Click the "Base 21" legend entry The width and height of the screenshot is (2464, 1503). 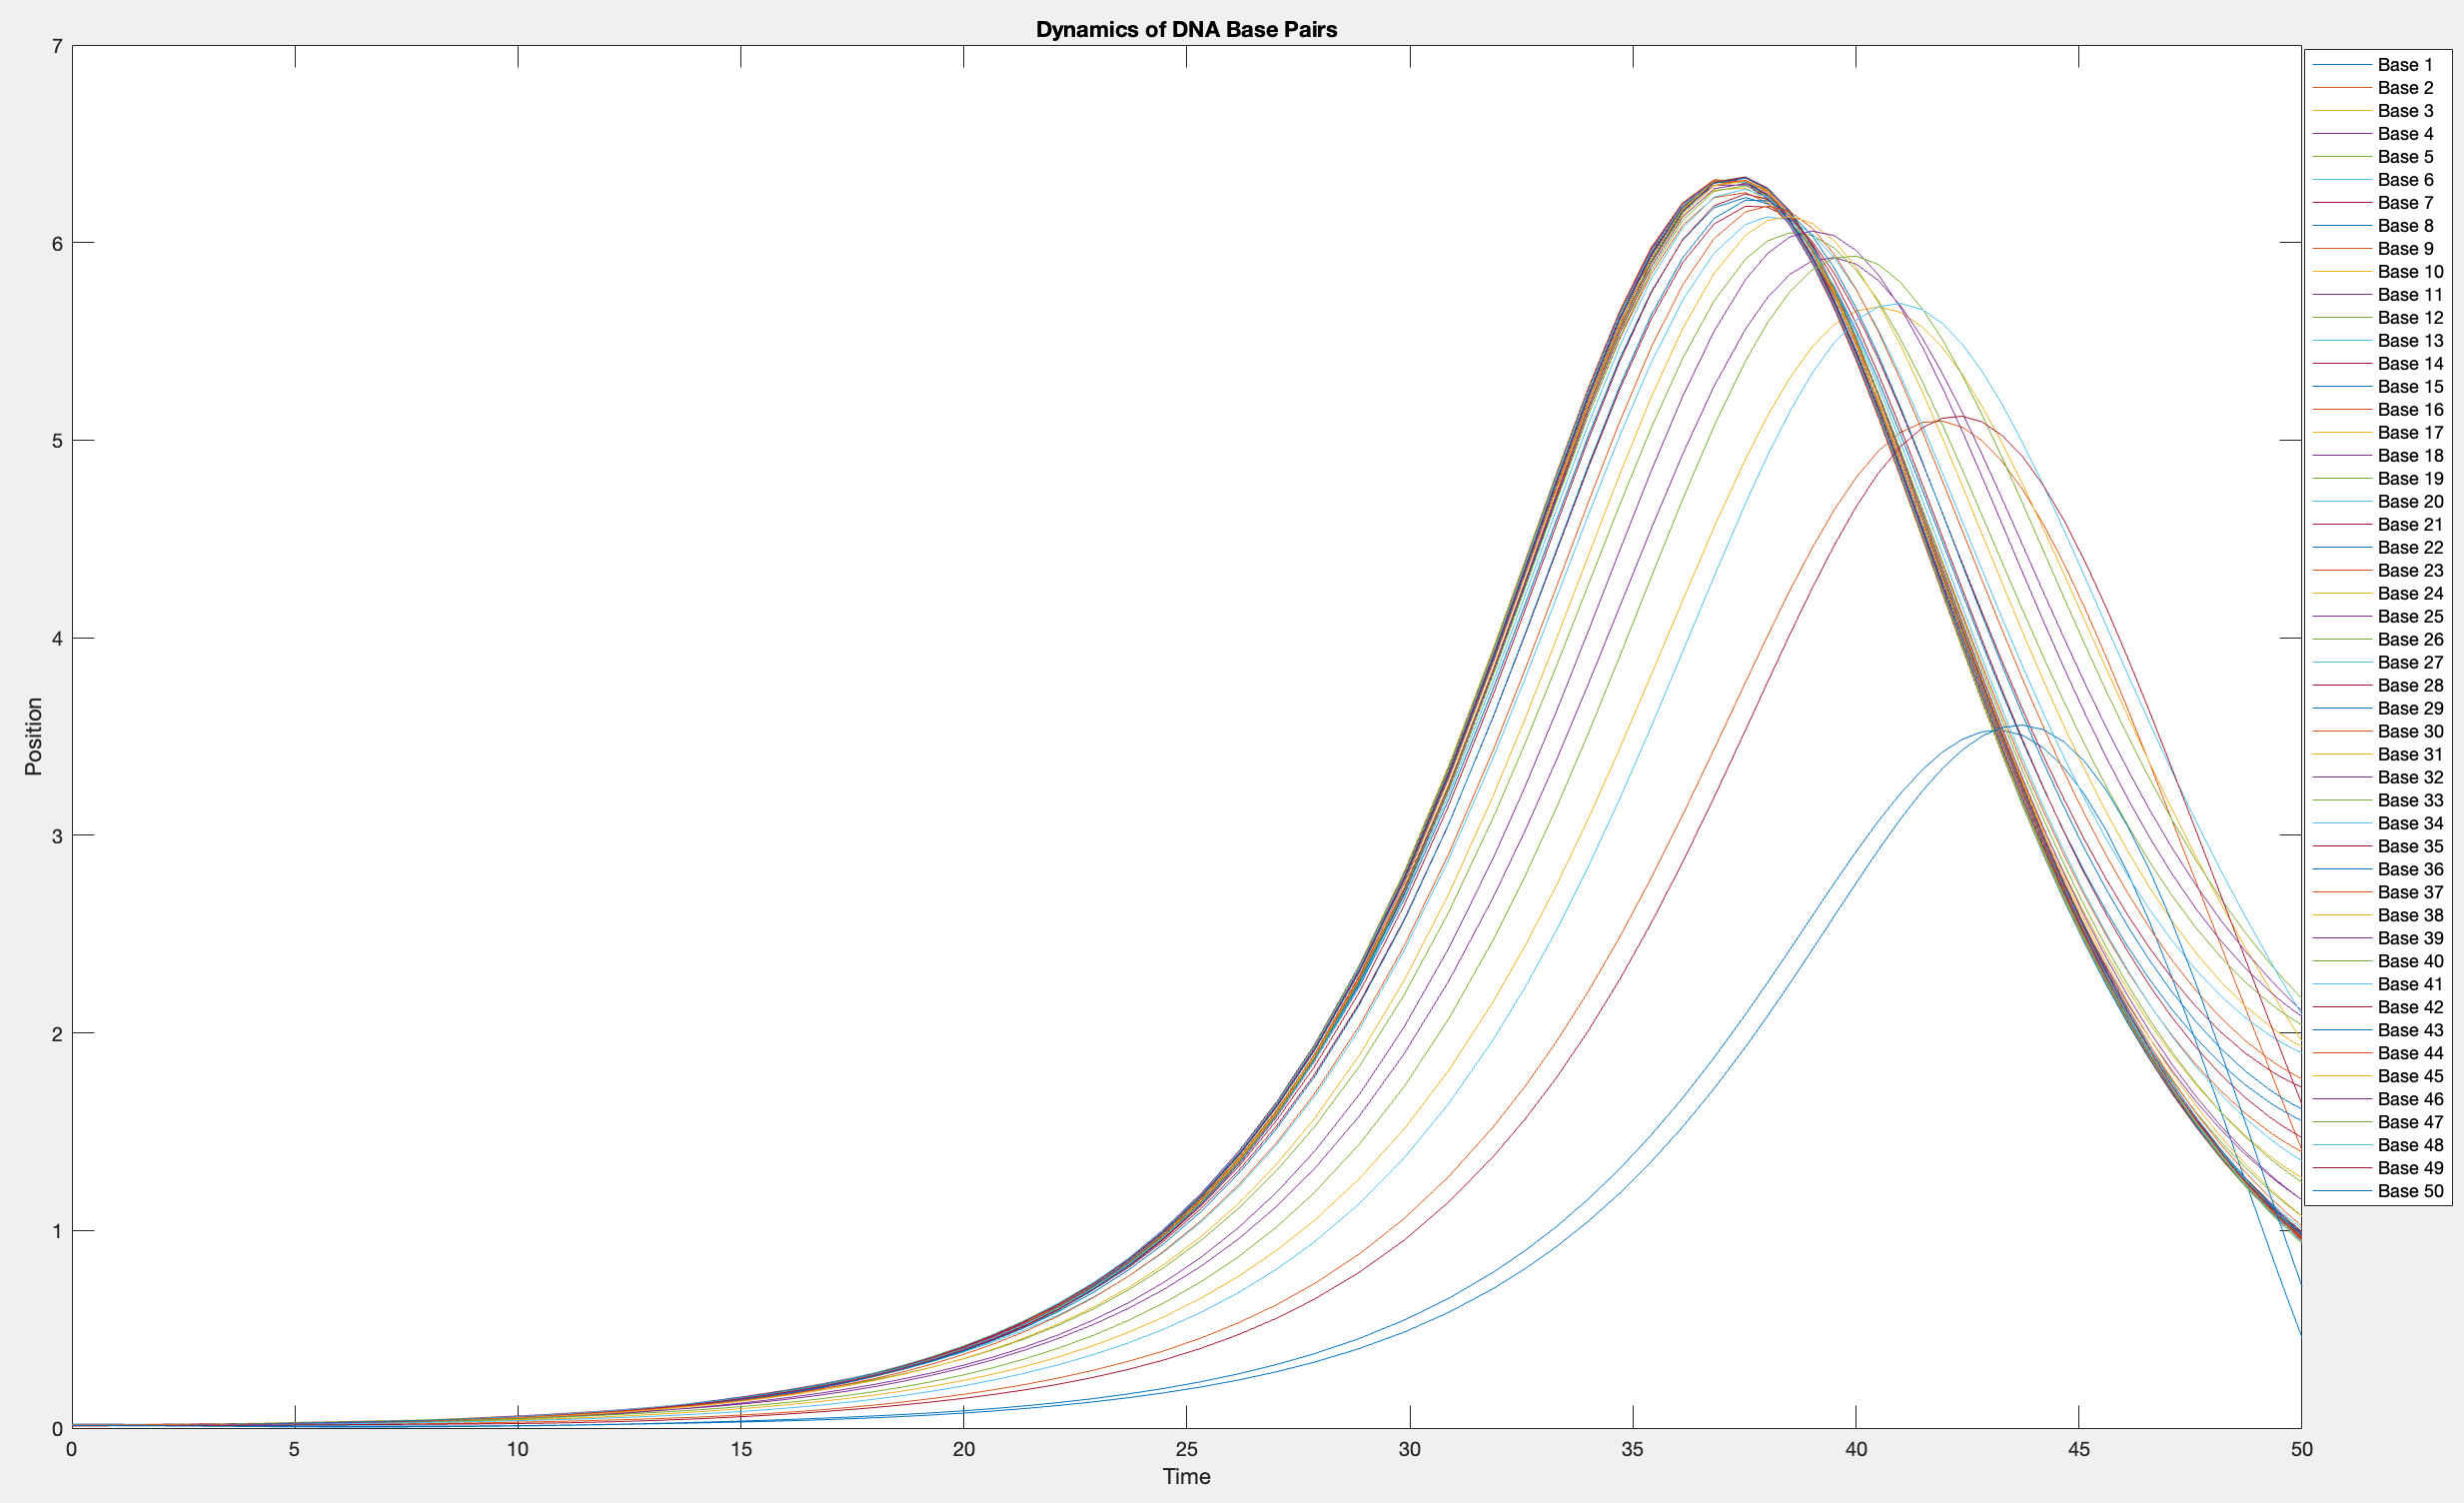(x=2410, y=524)
